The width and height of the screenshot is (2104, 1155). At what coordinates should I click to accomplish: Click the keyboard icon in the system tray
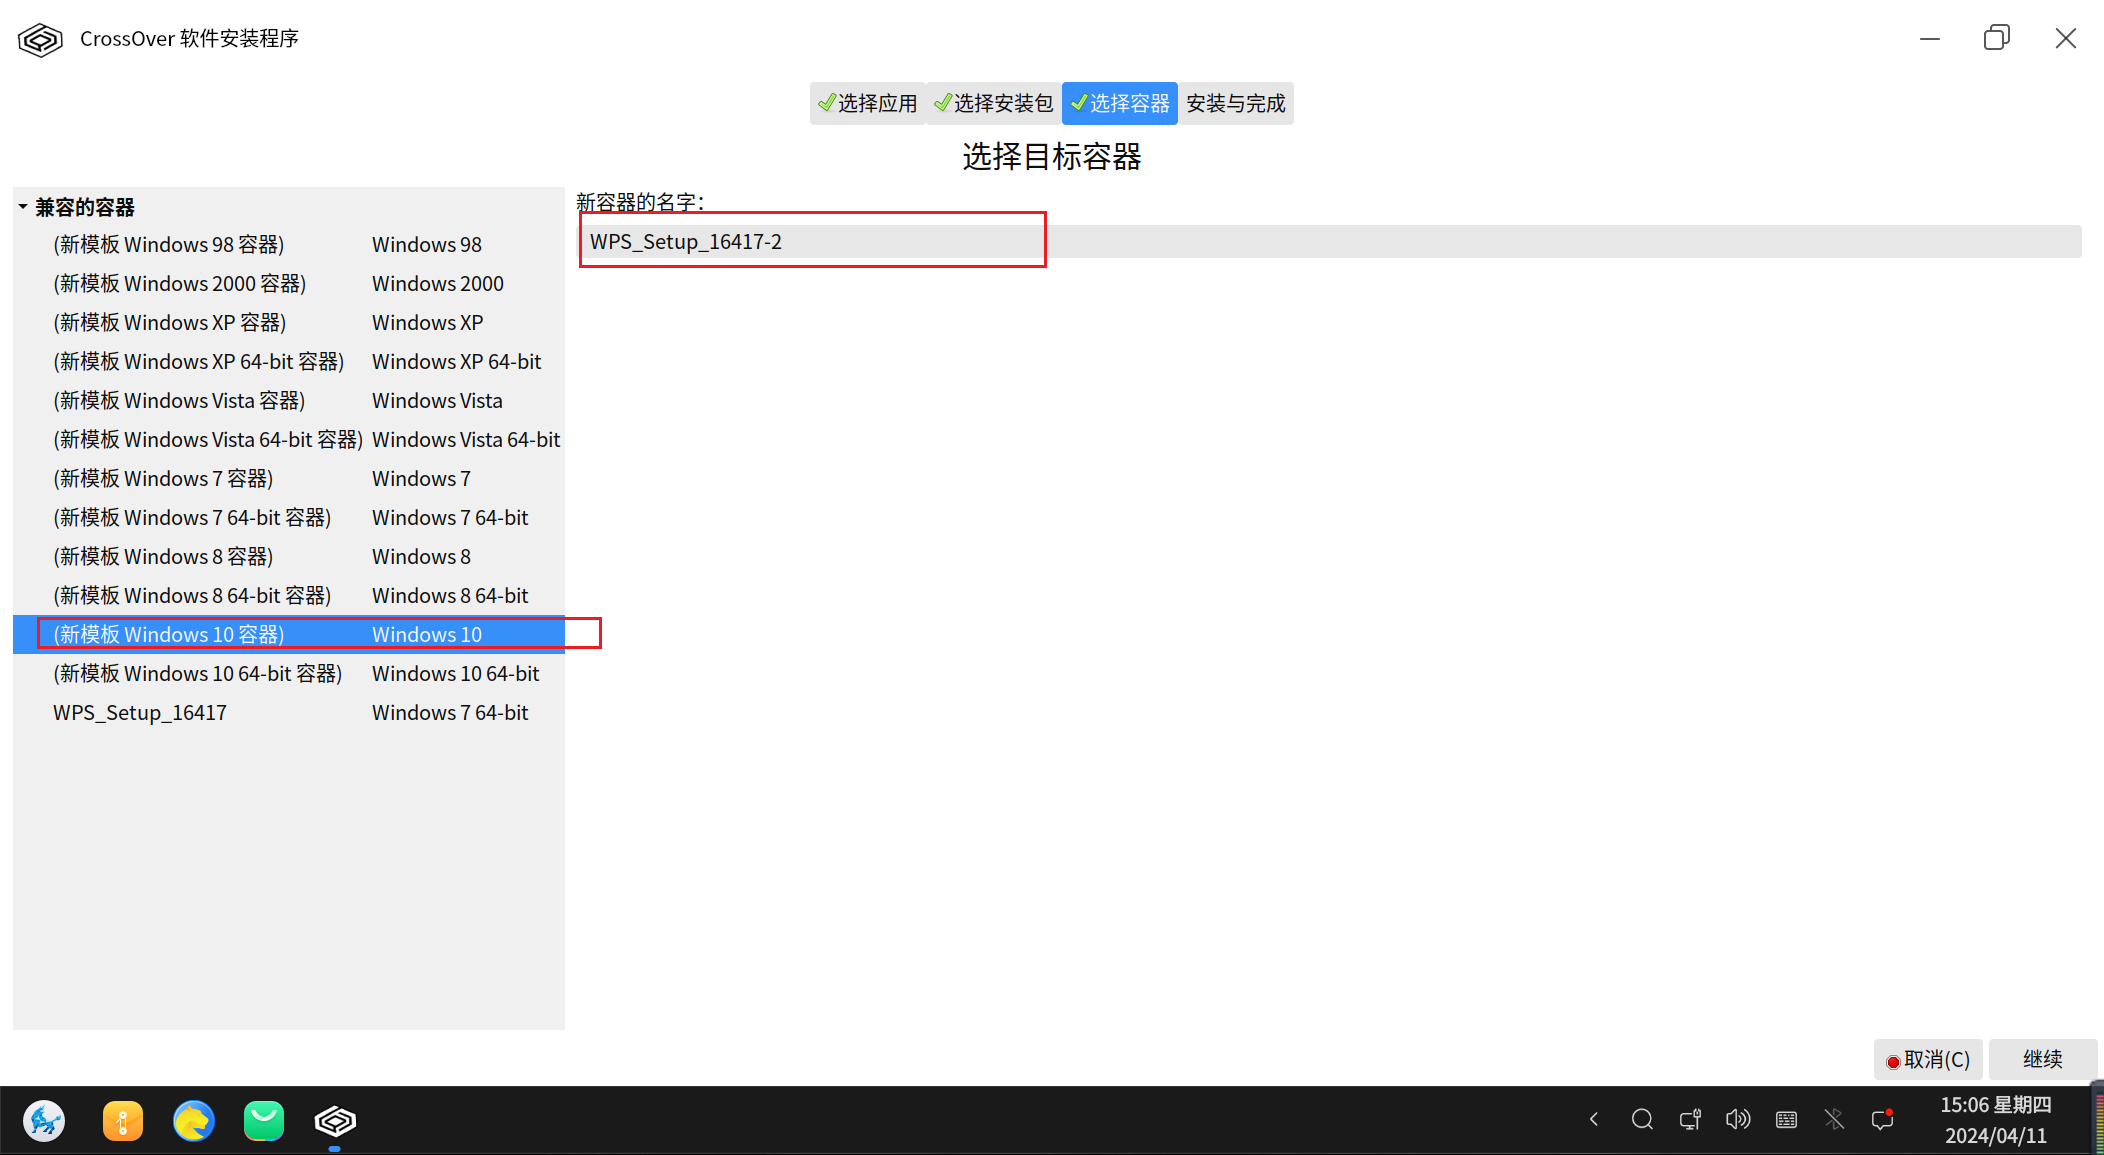pyautogui.click(x=1786, y=1119)
